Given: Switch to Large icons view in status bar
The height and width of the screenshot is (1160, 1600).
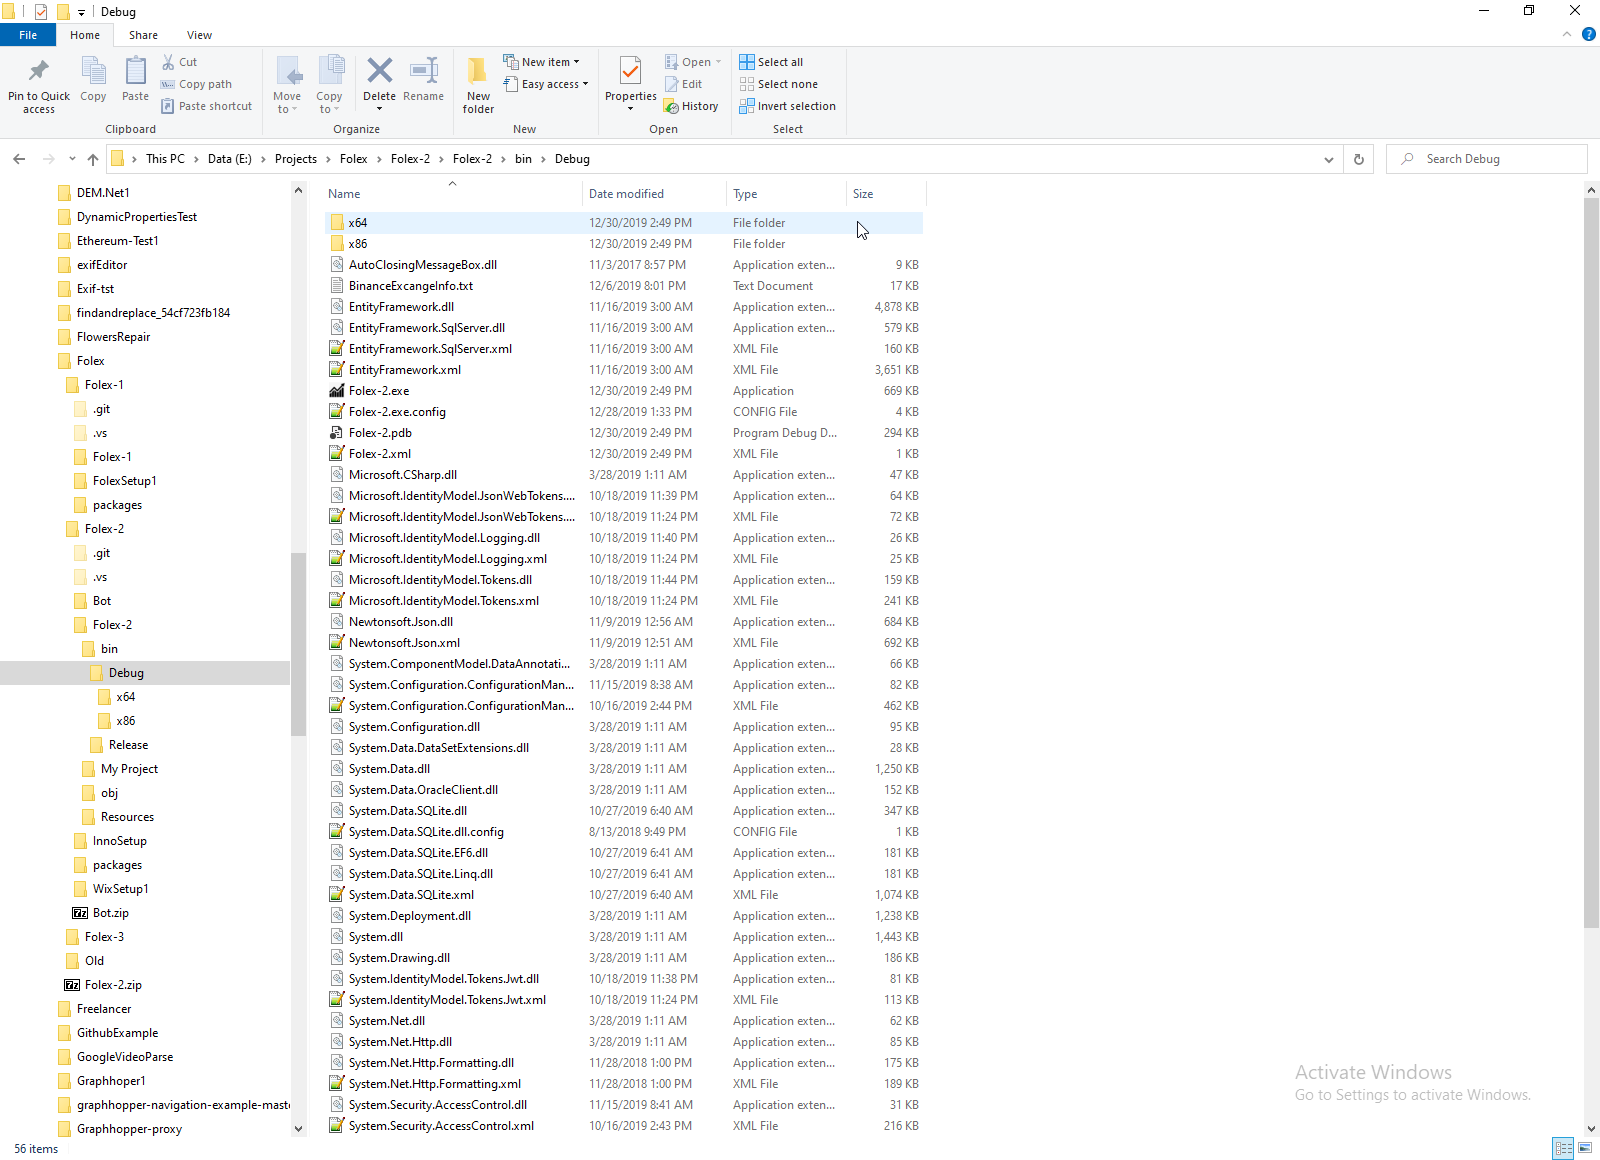Looking at the screenshot, I should coord(1585,1148).
